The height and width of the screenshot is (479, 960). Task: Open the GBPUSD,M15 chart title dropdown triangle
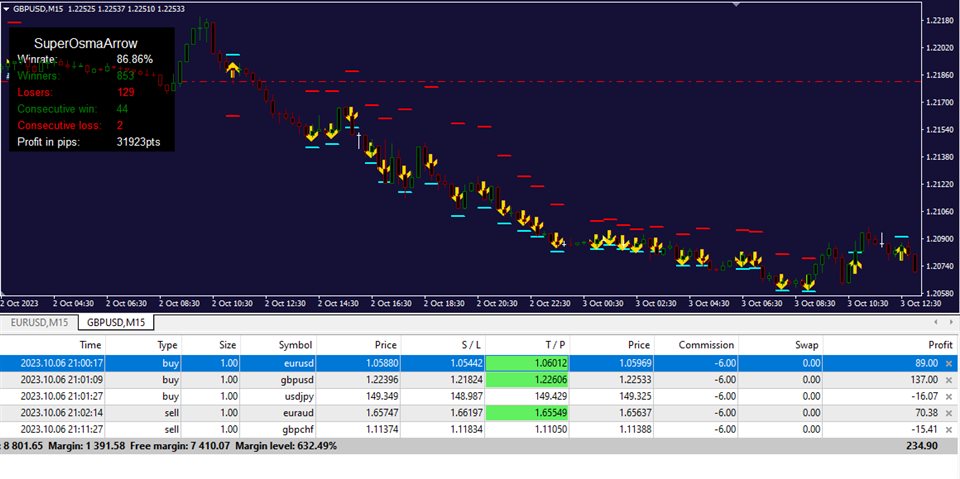coord(6,8)
